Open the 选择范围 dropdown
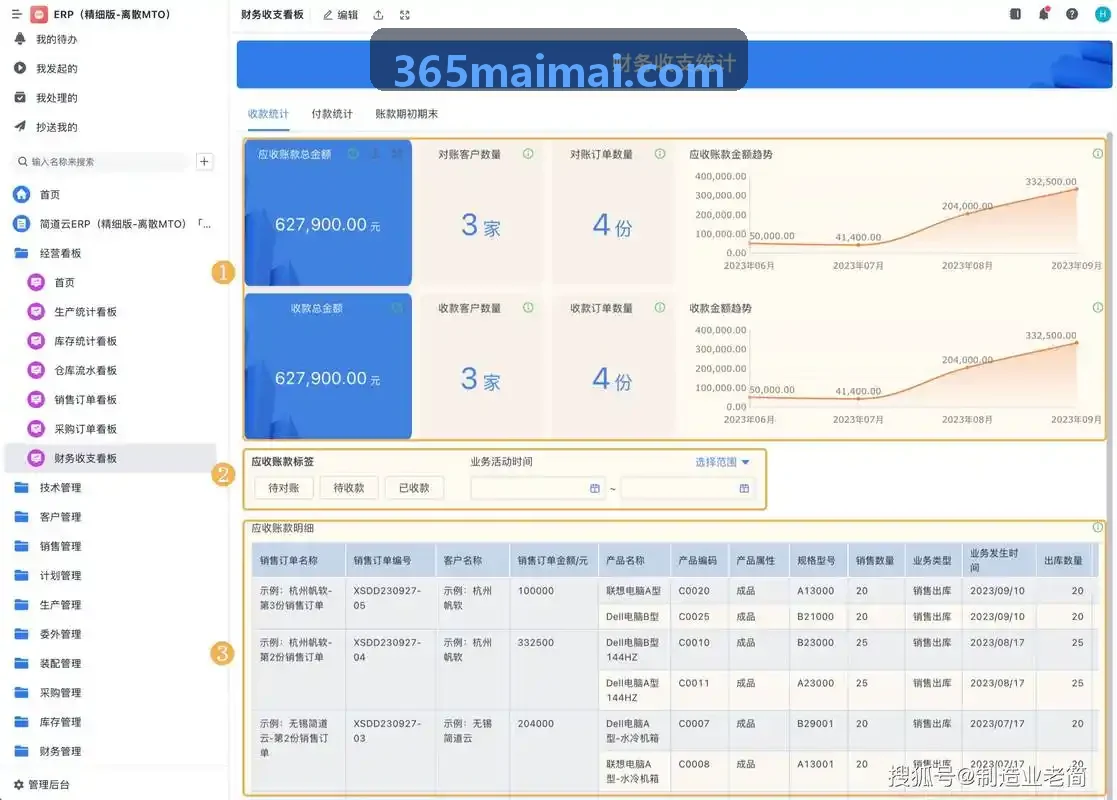Image resolution: width=1117 pixels, height=800 pixels. (722, 462)
